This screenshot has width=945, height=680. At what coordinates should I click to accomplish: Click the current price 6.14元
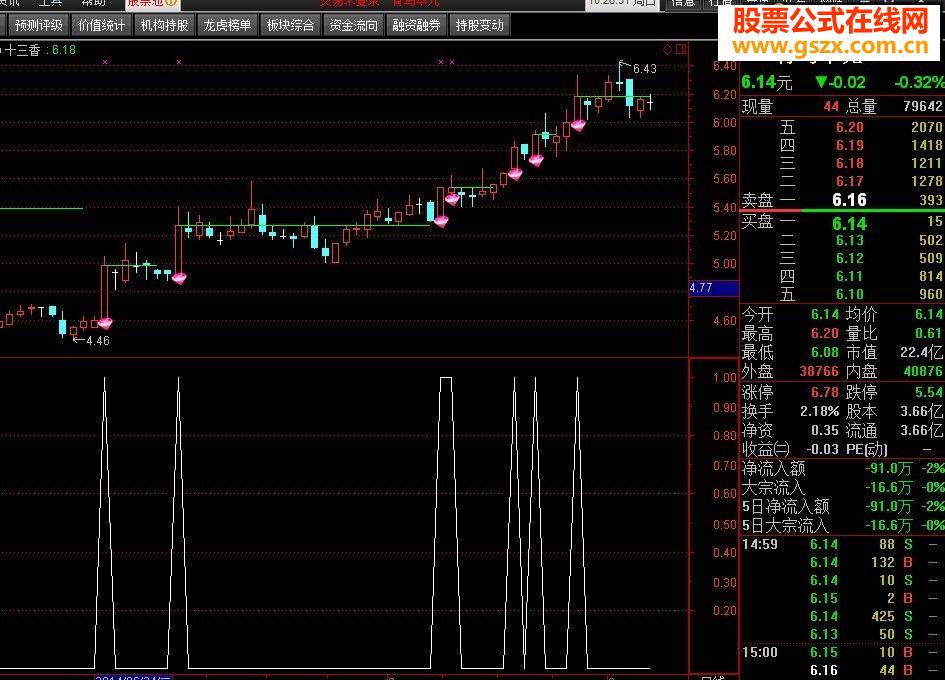[x=767, y=82]
